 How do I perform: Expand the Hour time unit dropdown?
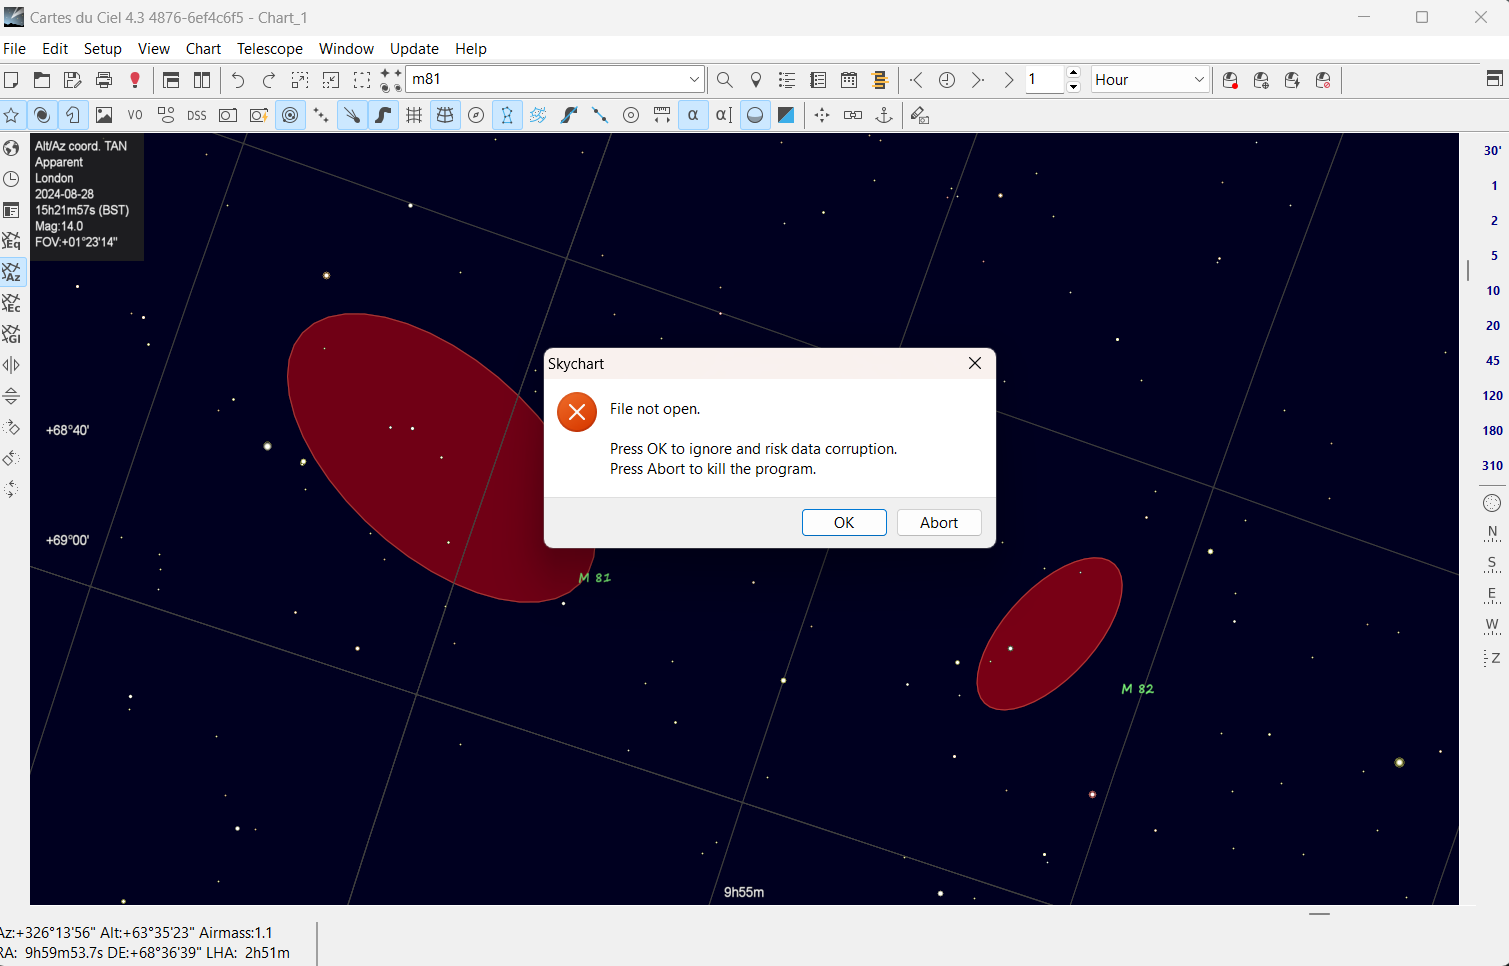1199,80
